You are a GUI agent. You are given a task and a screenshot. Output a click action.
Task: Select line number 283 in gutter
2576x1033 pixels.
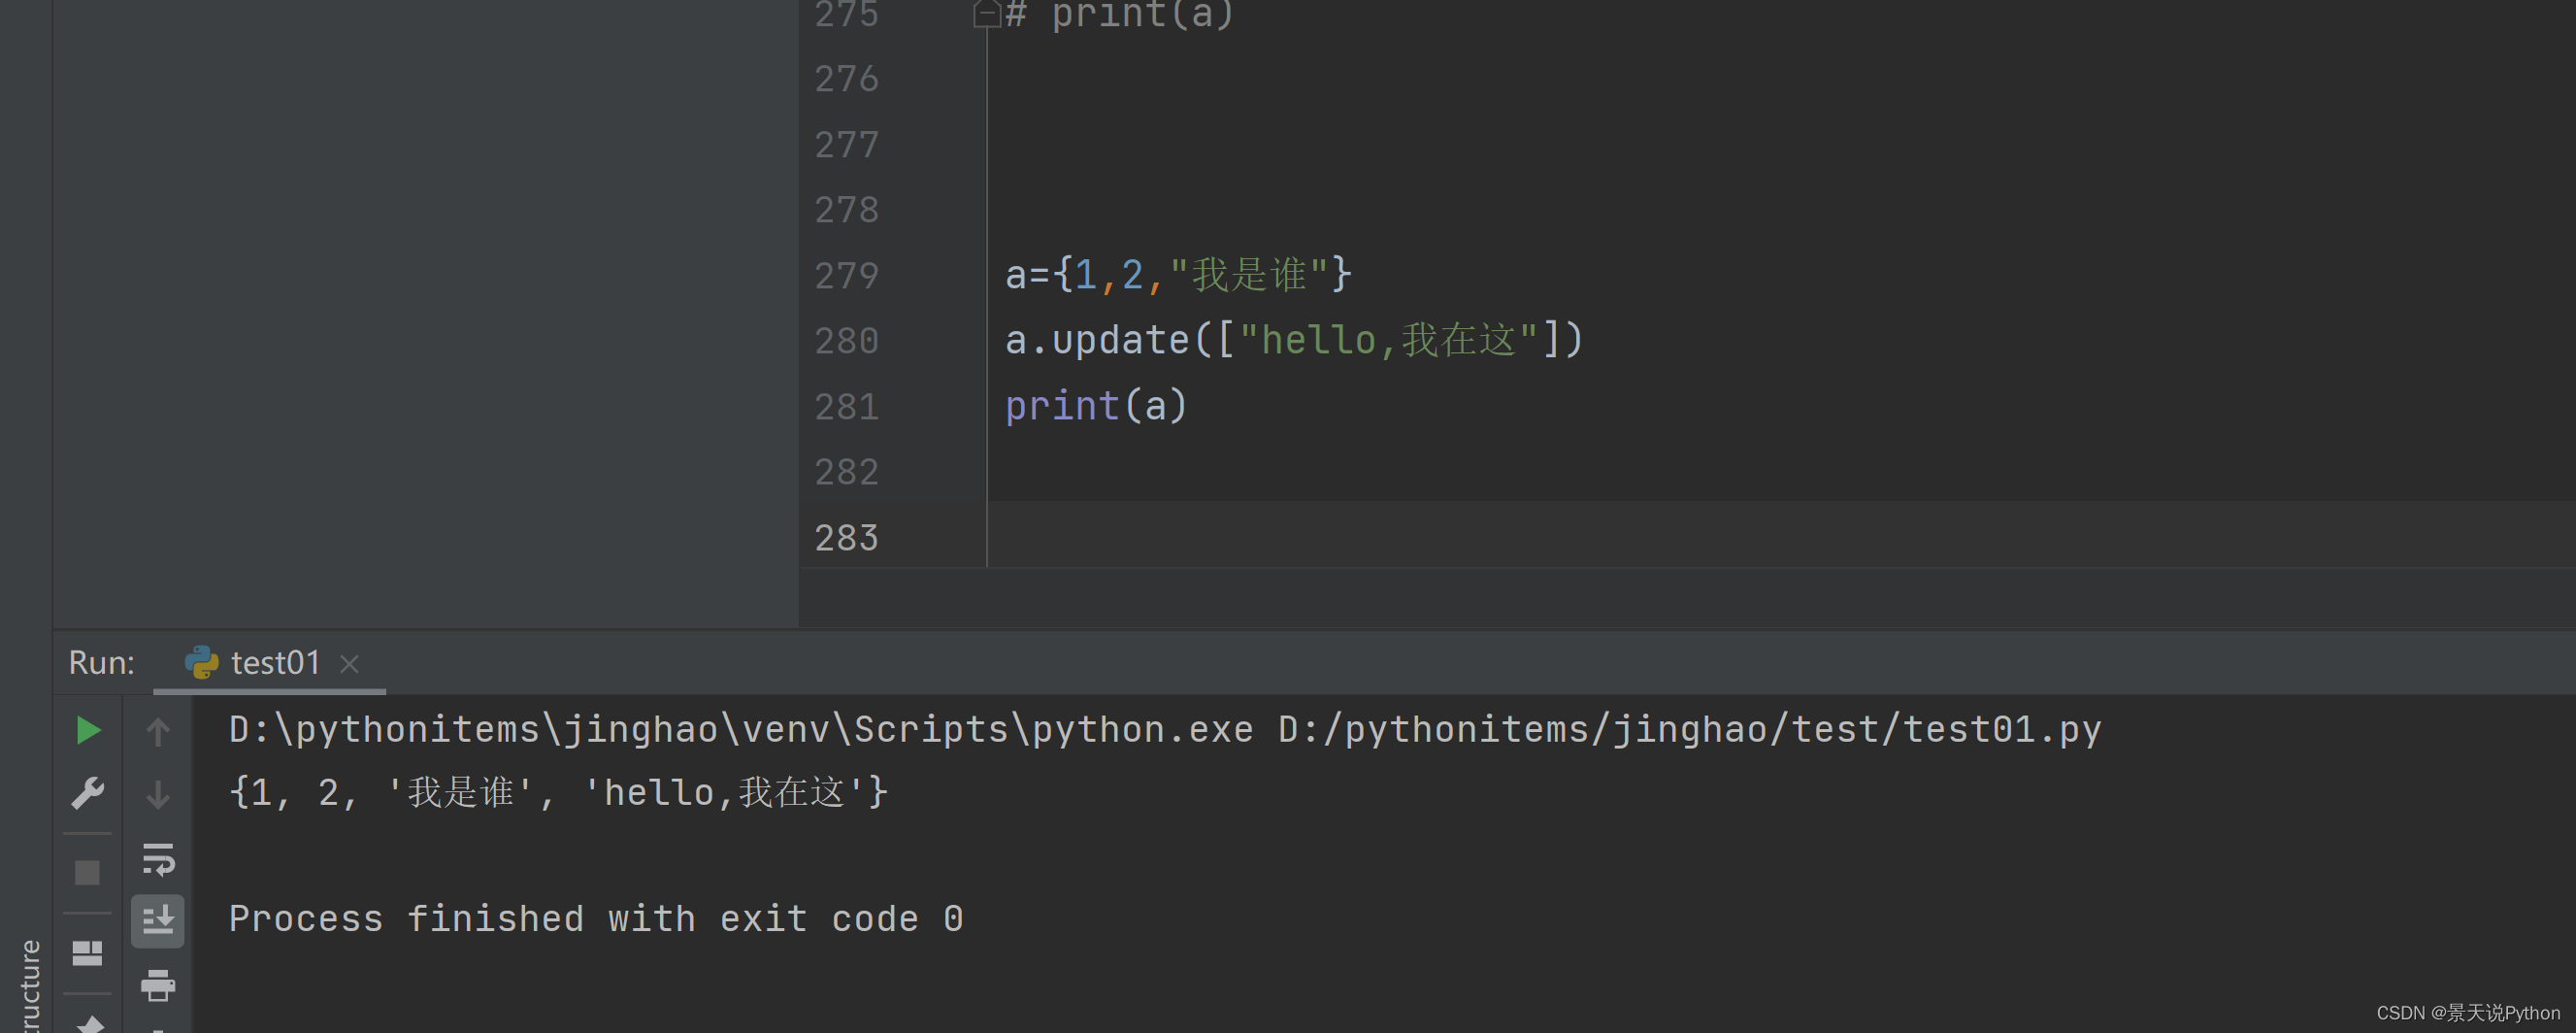[x=846, y=538]
